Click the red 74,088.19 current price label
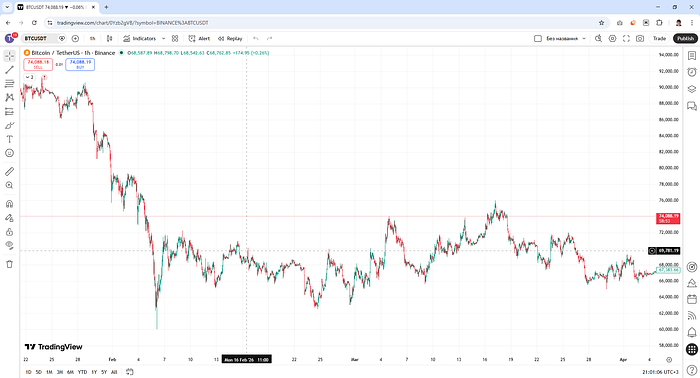The height and width of the screenshot is (378, 700). coord(668,218)
